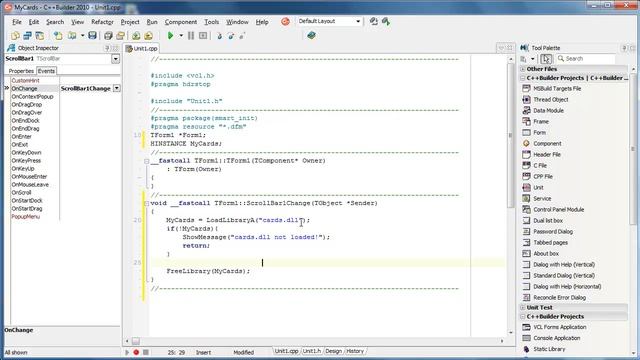Click the Unit1.cpp editor file tab
This screenshot has height=360, width=640.
tap(142, 48)
